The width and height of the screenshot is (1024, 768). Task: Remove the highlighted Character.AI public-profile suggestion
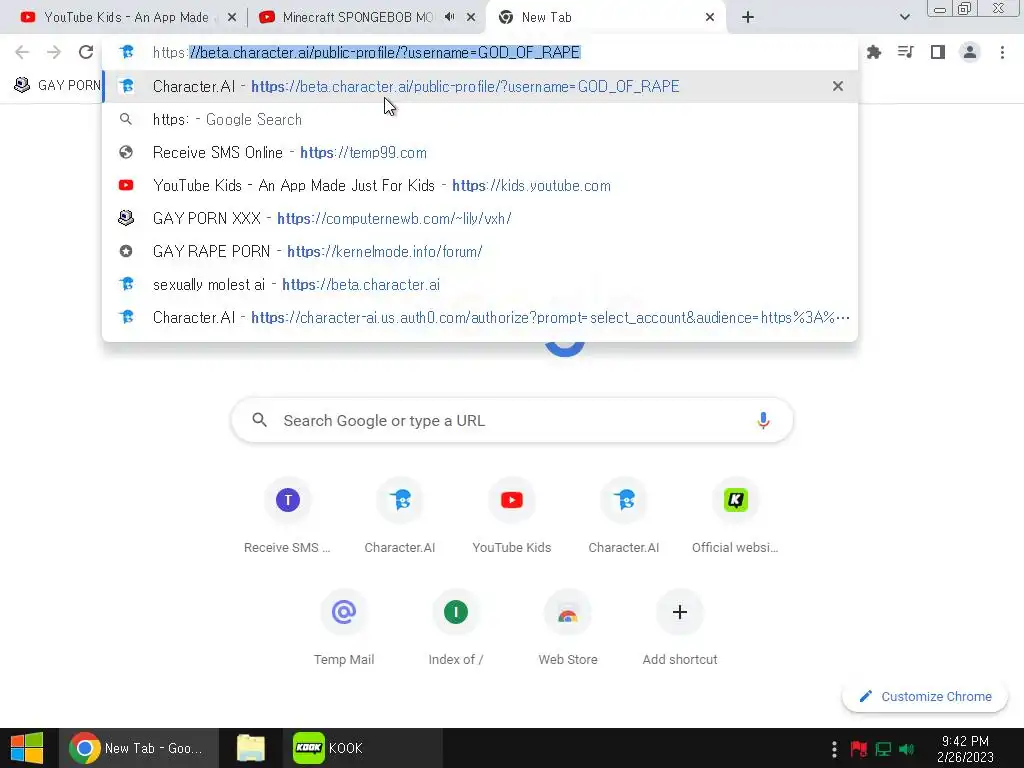pos(838,86)
